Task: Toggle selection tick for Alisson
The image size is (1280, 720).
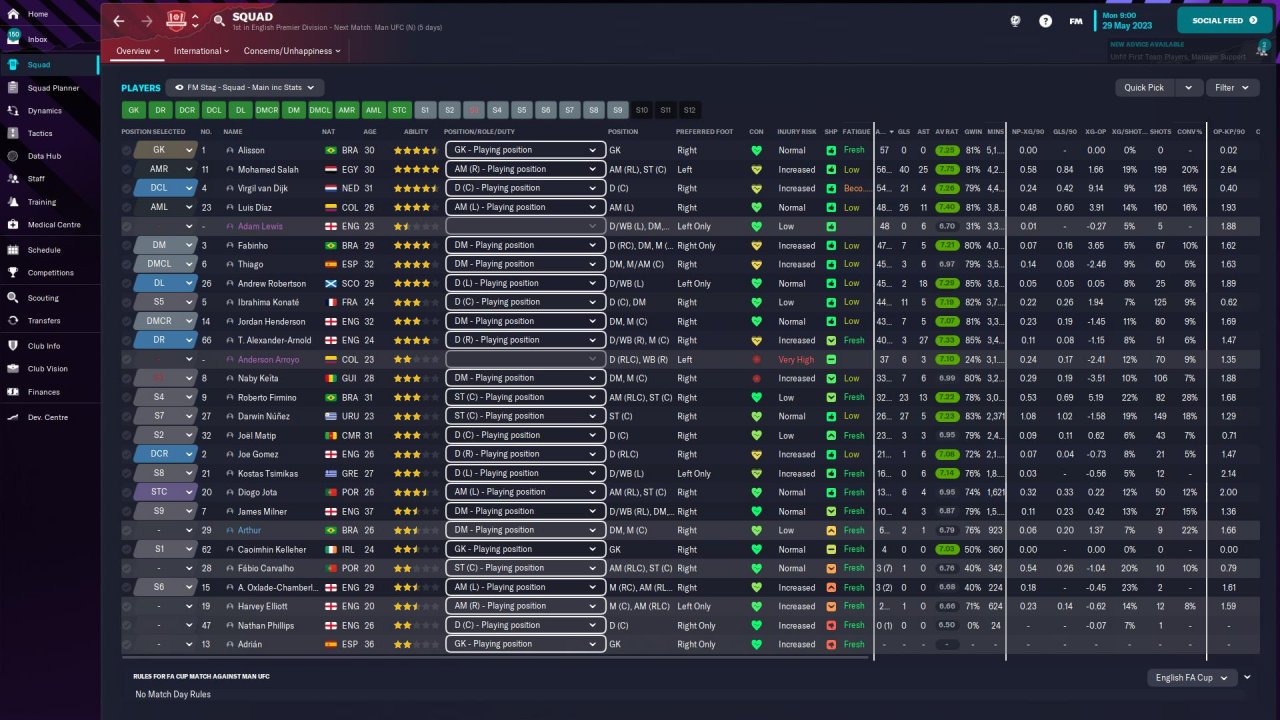Action: click(127, 150)
